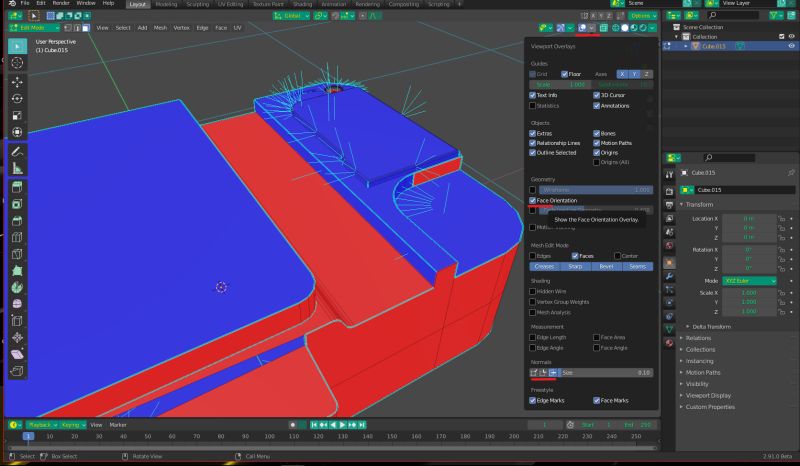
Task: Switch to Solid viewport shading
Action: pyautogui.click(x=625, y=28)
